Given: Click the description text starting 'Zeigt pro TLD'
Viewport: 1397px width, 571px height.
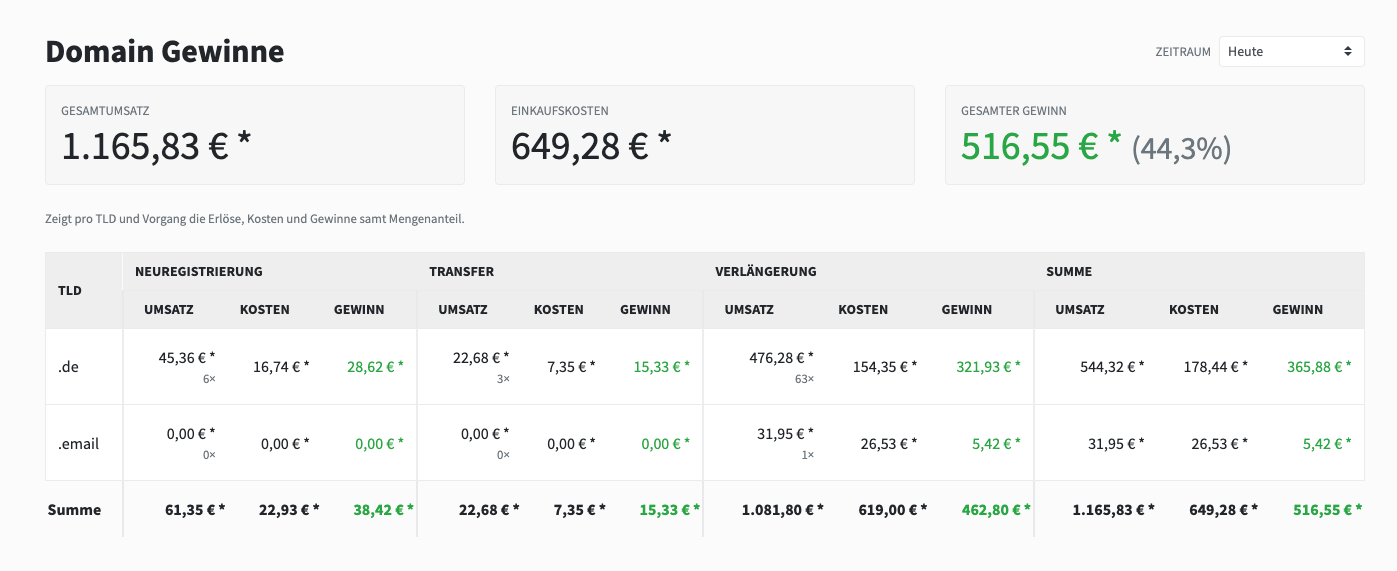Looking at the screenshot, I should pyautogui.click(x=255, y=218).
